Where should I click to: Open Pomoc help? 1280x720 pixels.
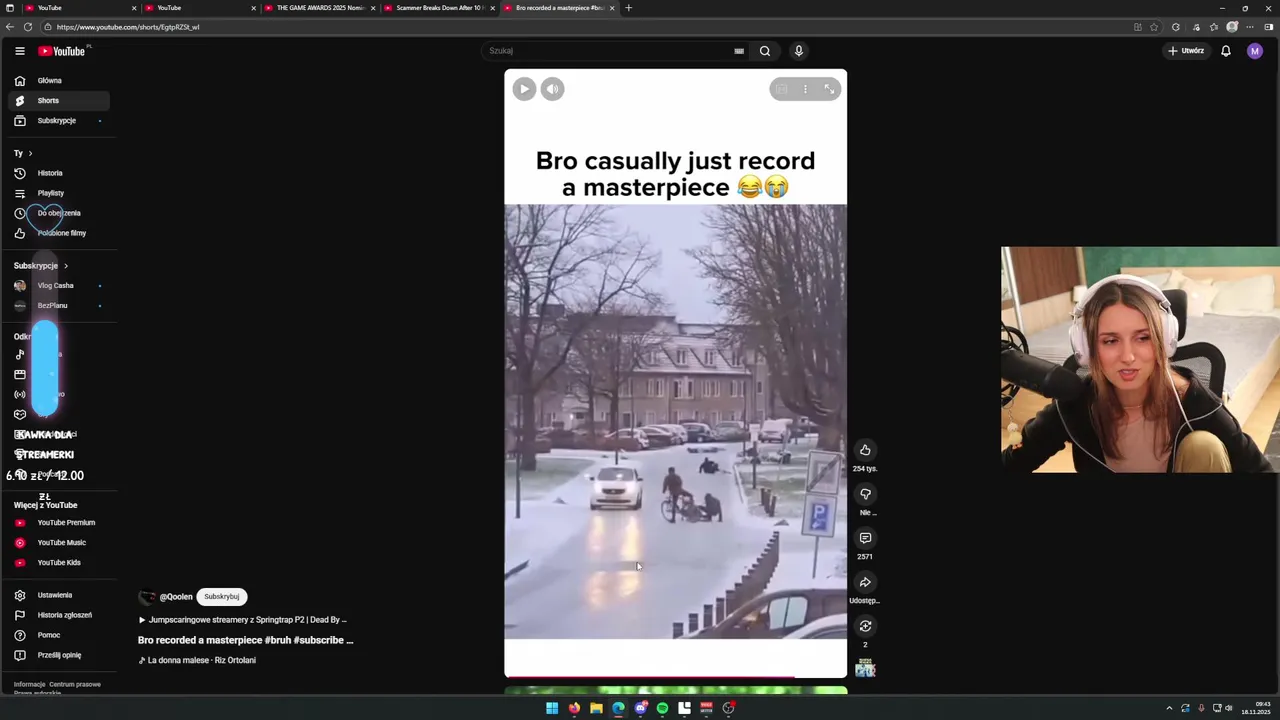[59, 635]
